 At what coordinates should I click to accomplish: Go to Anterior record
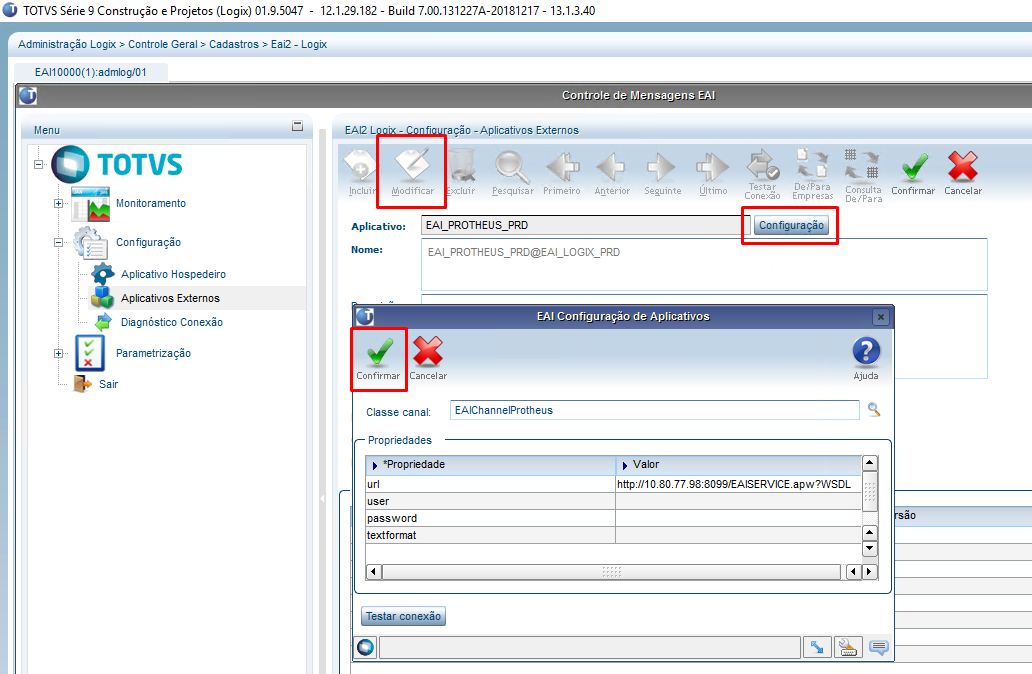click(612, 172)
